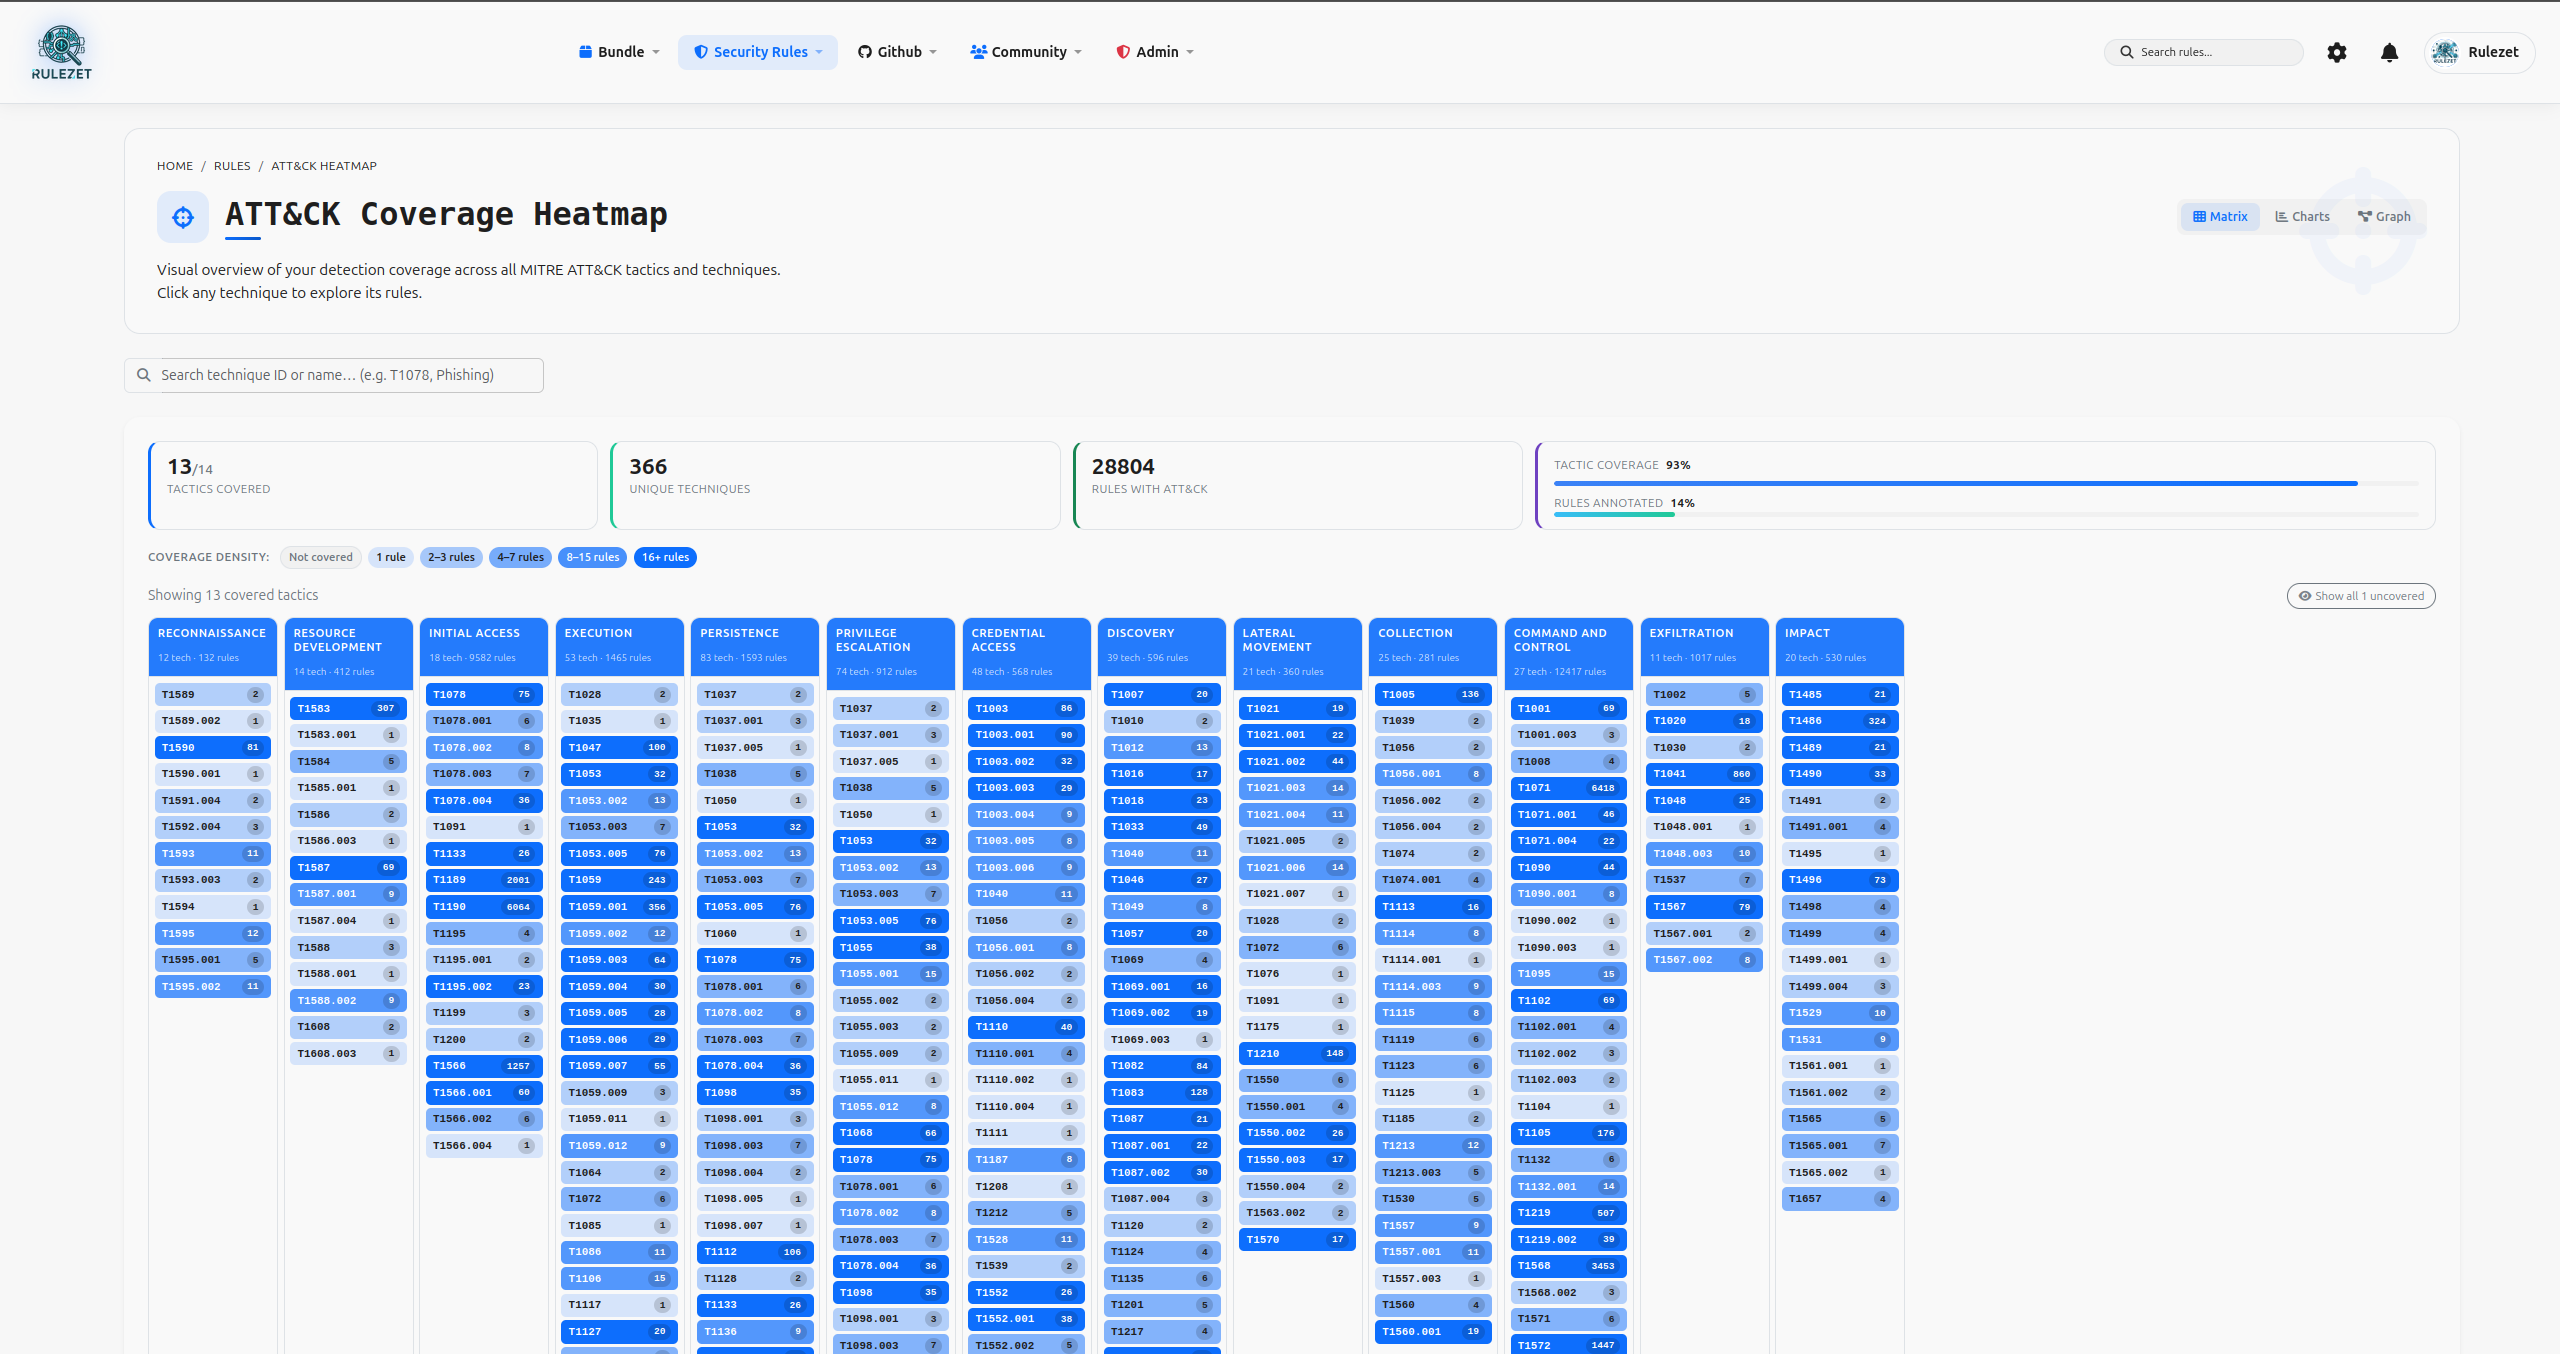Expand the Community dropdown

1025,52
